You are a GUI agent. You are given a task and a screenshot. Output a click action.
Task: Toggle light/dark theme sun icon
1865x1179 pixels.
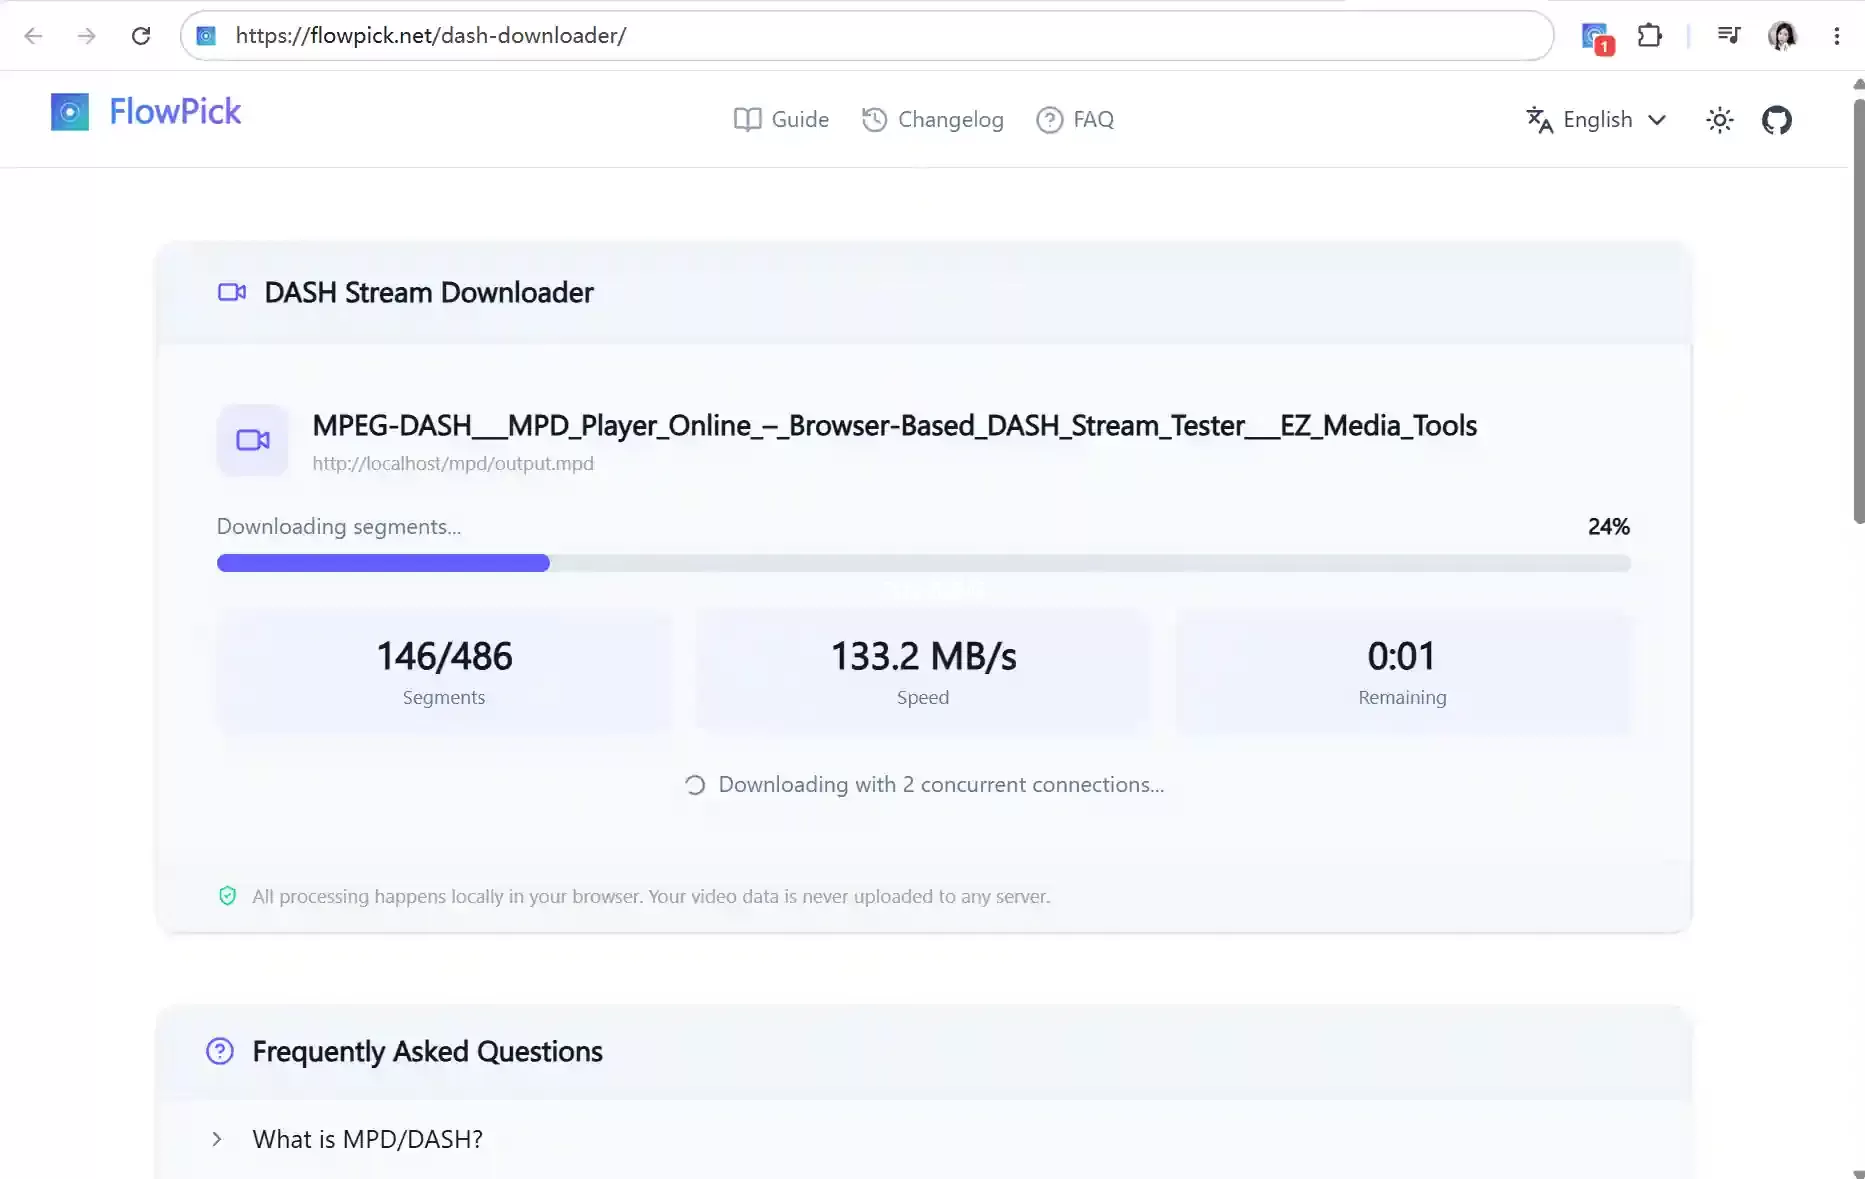tap(1720, 120)
